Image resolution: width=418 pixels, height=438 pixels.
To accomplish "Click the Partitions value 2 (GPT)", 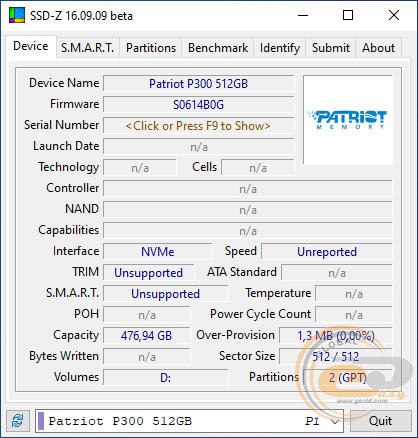I will pyautogui.click(x=348, y=378).
